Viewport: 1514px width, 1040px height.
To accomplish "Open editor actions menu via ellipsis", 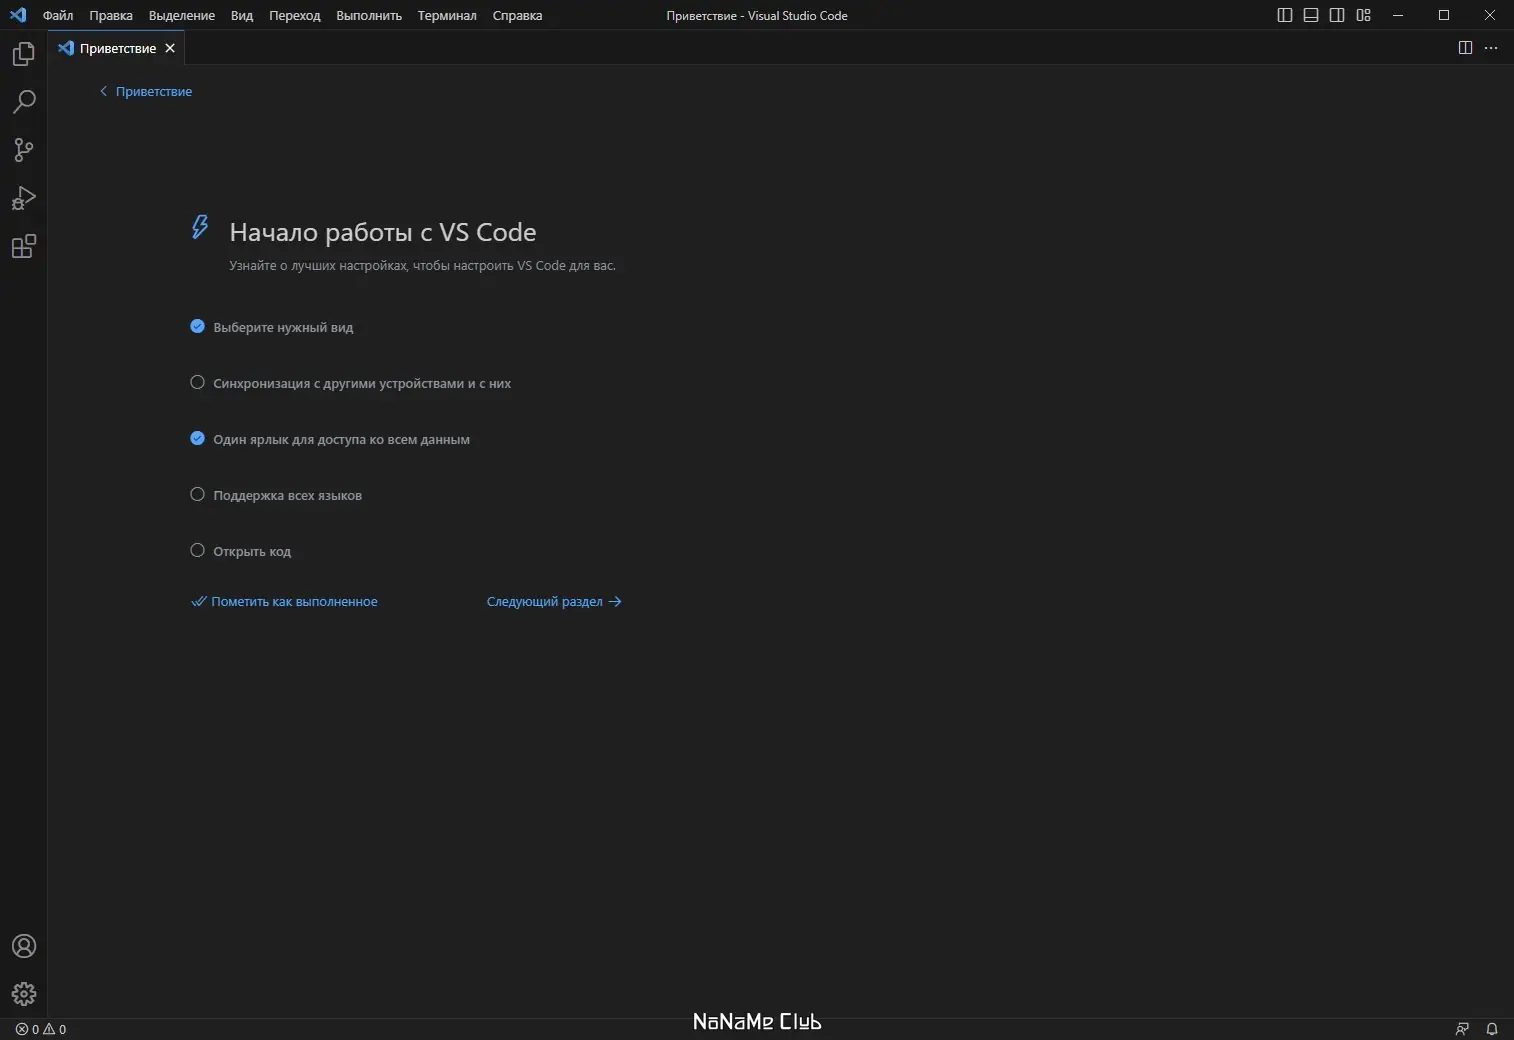I will pos(1493,47).
